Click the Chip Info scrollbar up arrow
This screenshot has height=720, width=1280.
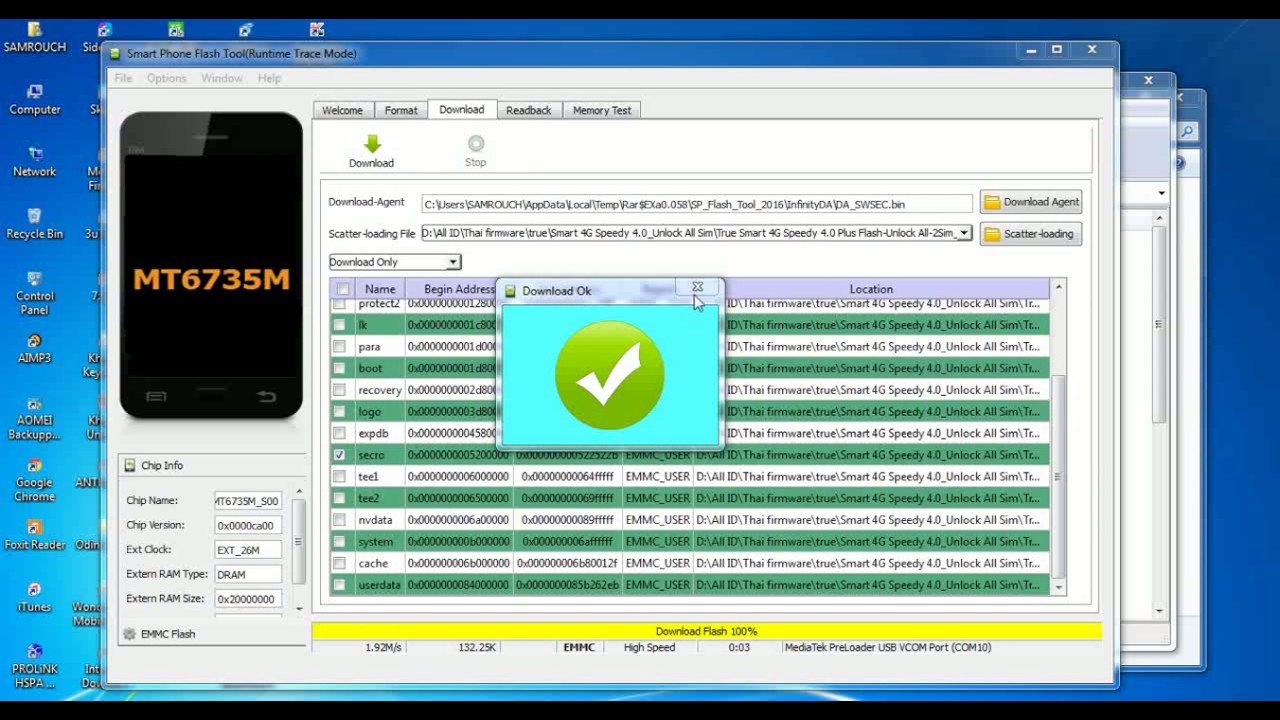pos(298,492)
